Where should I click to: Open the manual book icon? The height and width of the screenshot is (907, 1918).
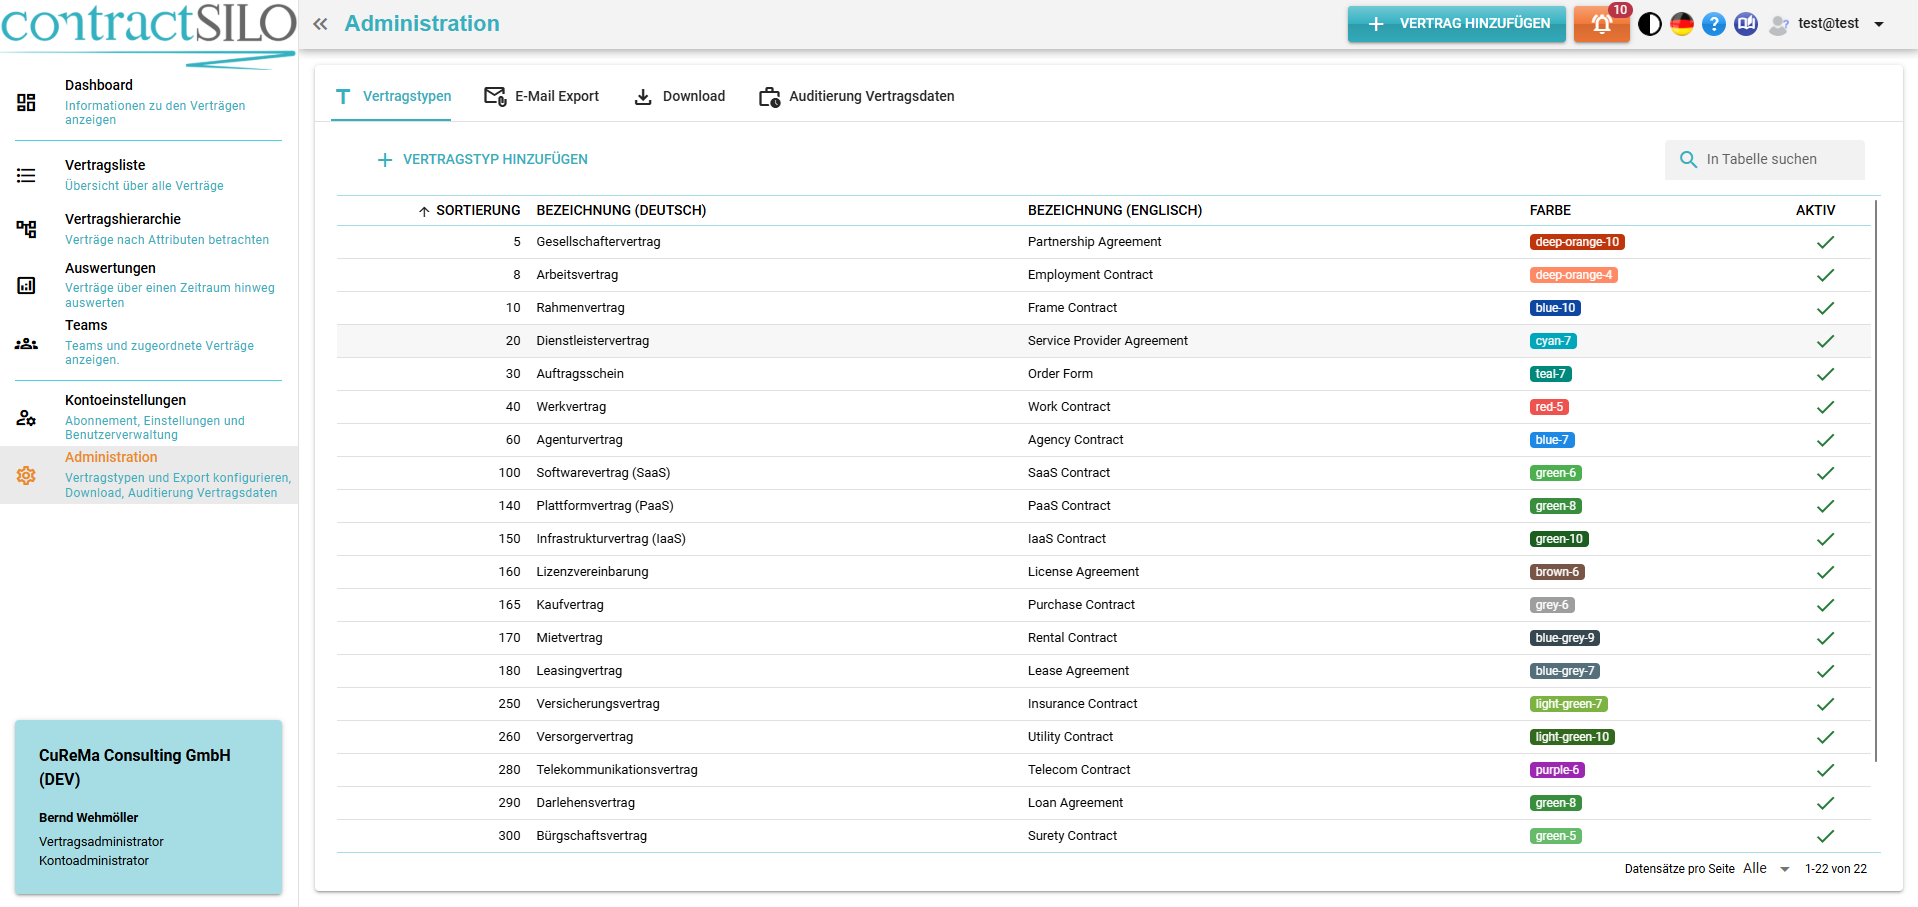click(x=1746, y=24)
